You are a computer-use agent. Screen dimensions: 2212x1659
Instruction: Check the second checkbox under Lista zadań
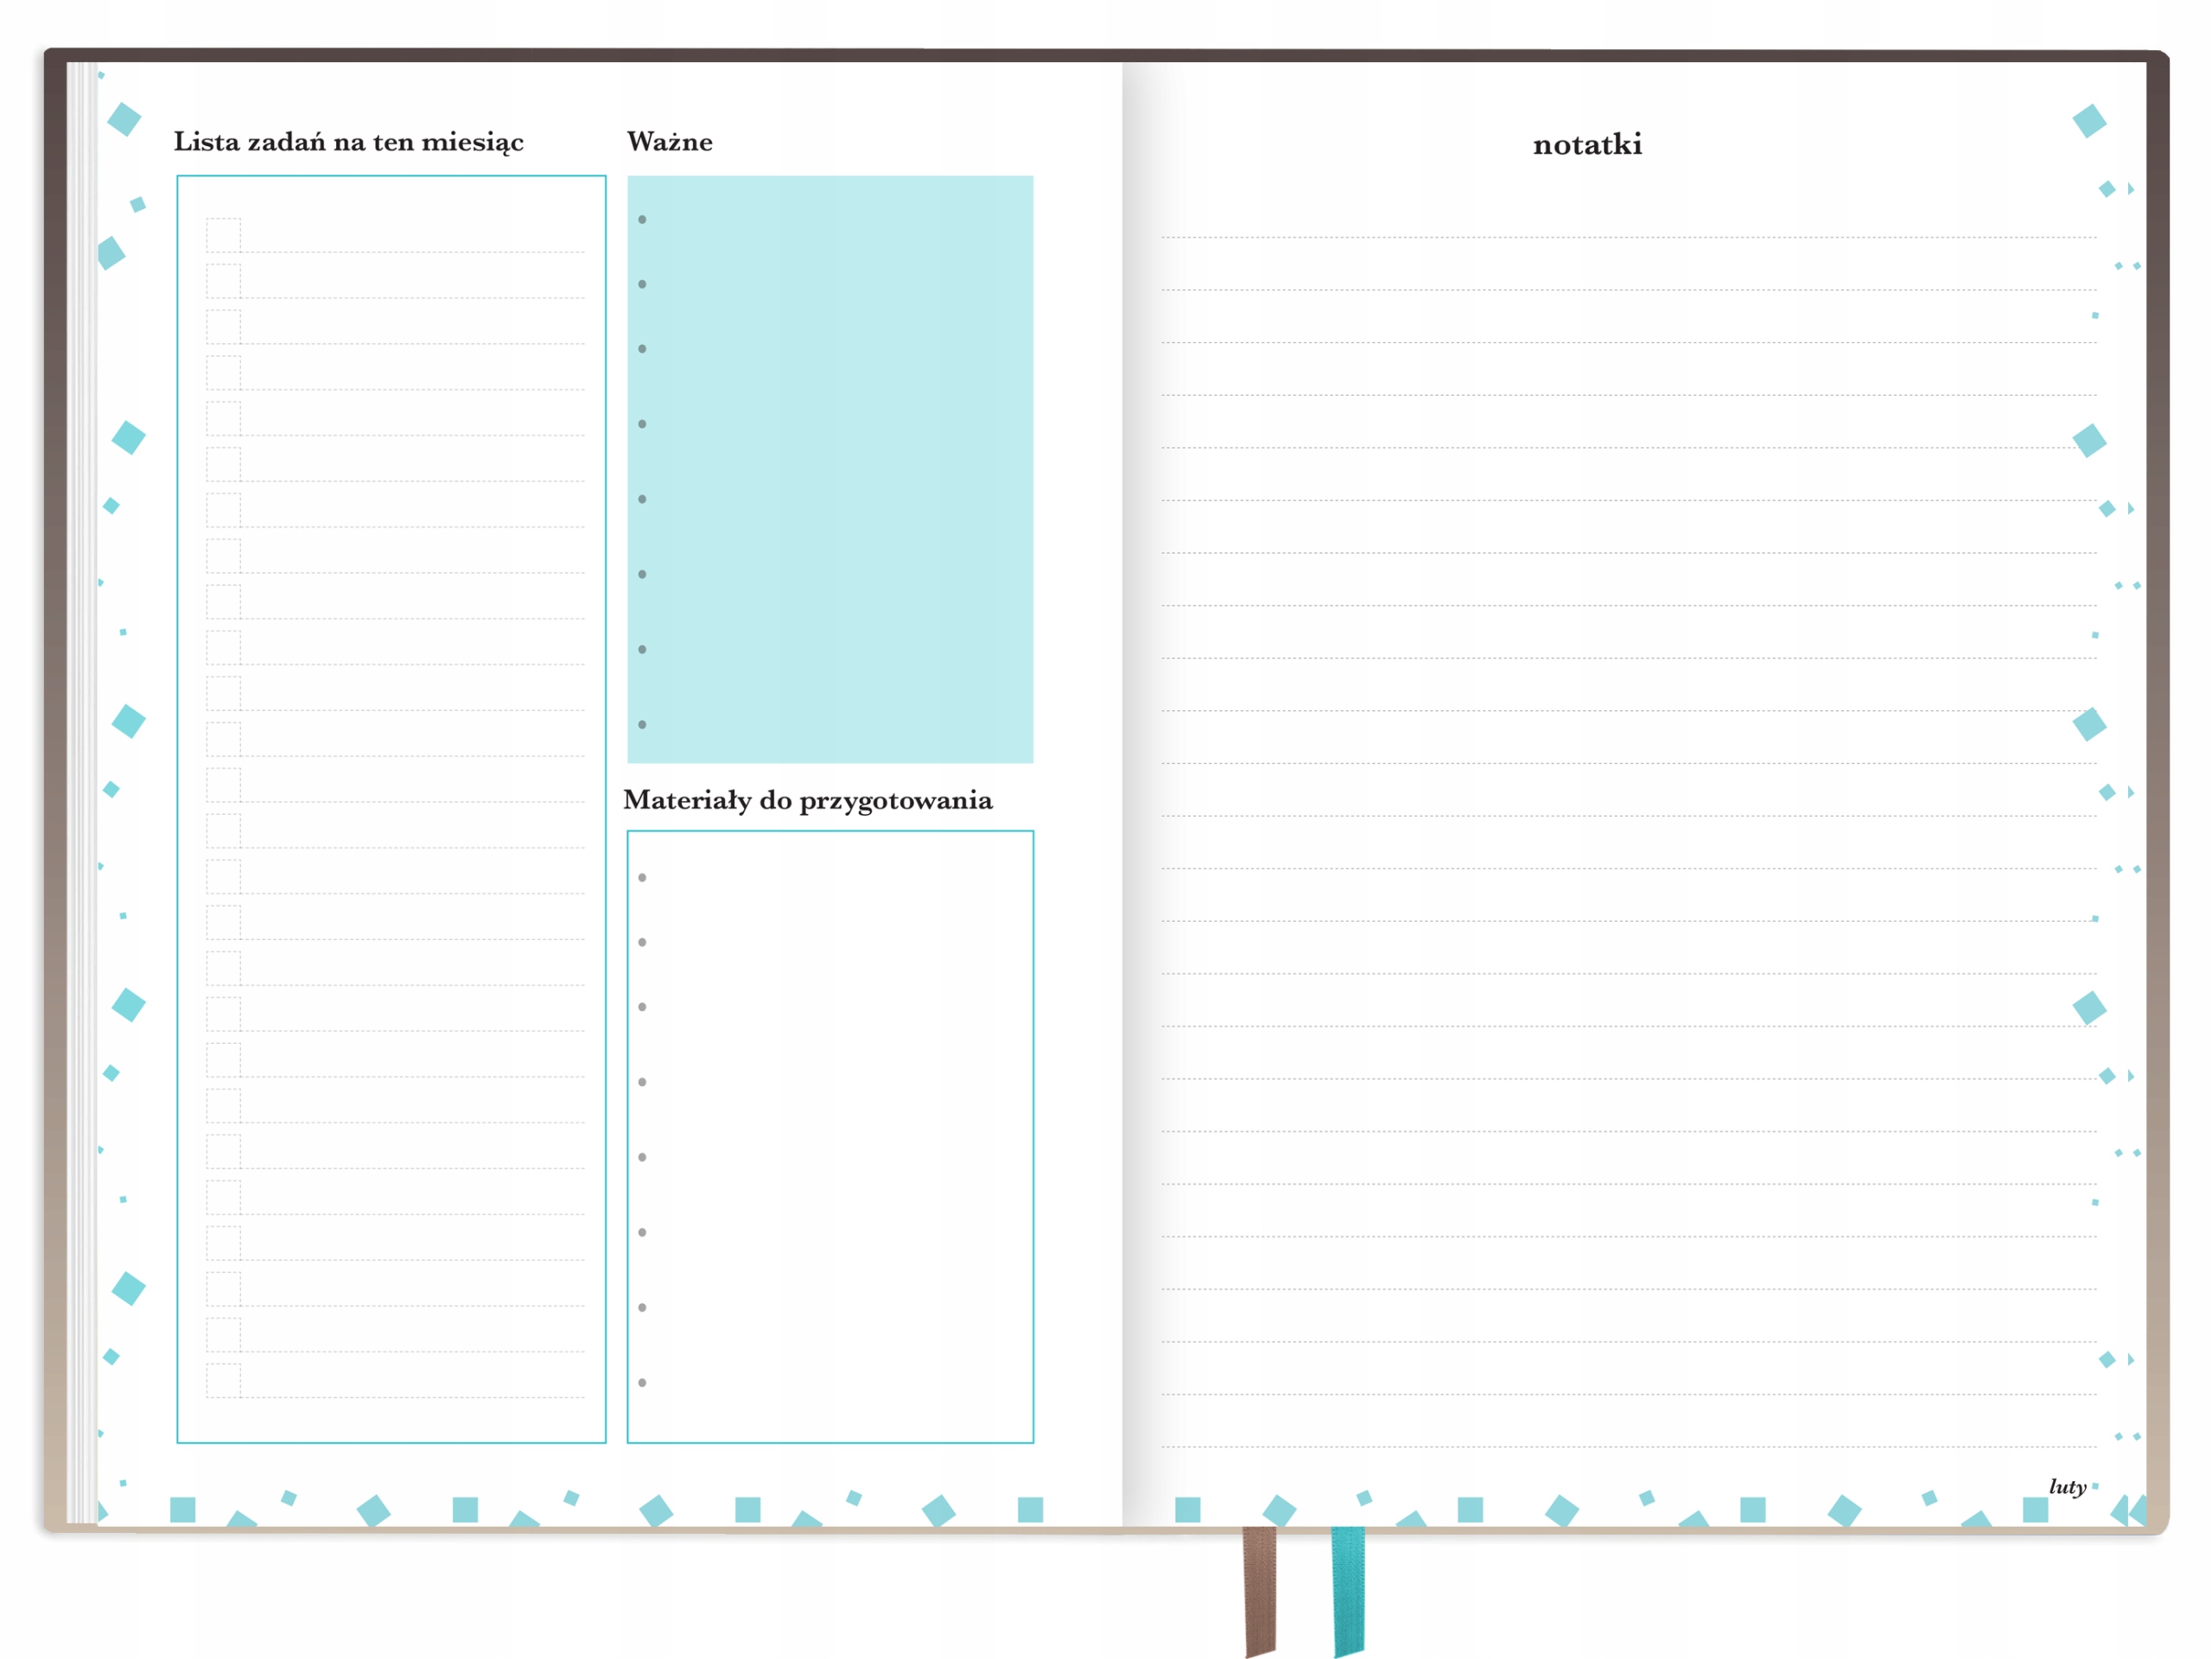(223, 281)
